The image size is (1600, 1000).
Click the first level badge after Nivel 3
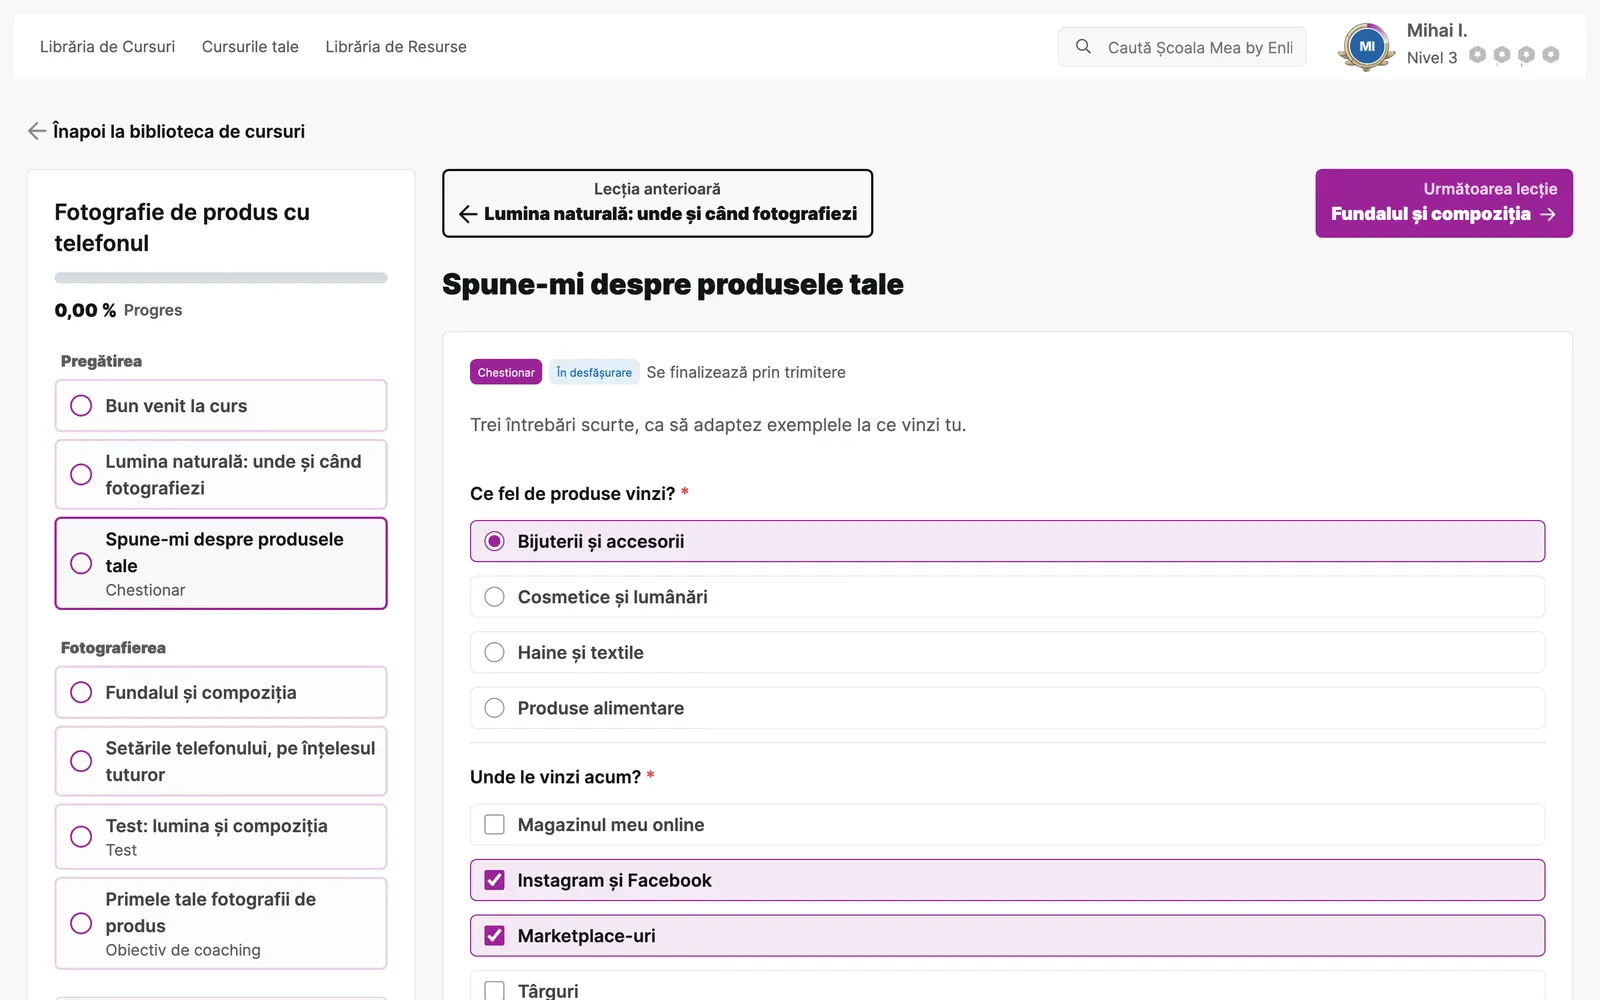[x=1477, y=55]
